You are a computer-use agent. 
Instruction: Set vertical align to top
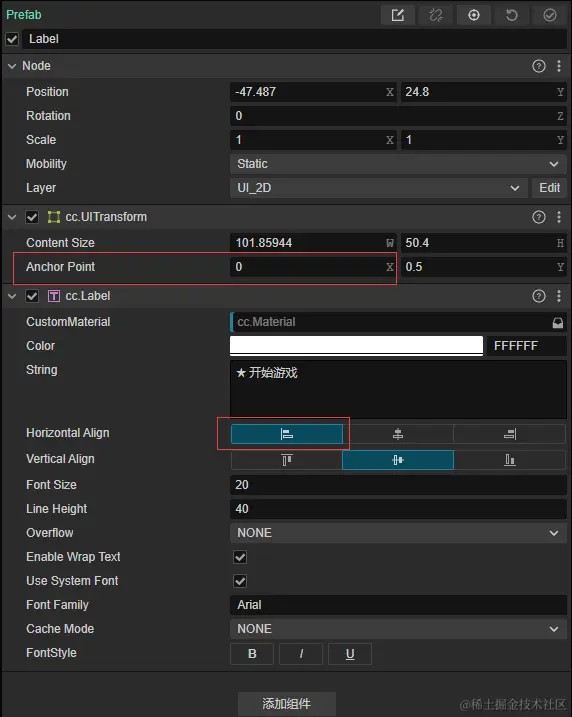[287, 460]
